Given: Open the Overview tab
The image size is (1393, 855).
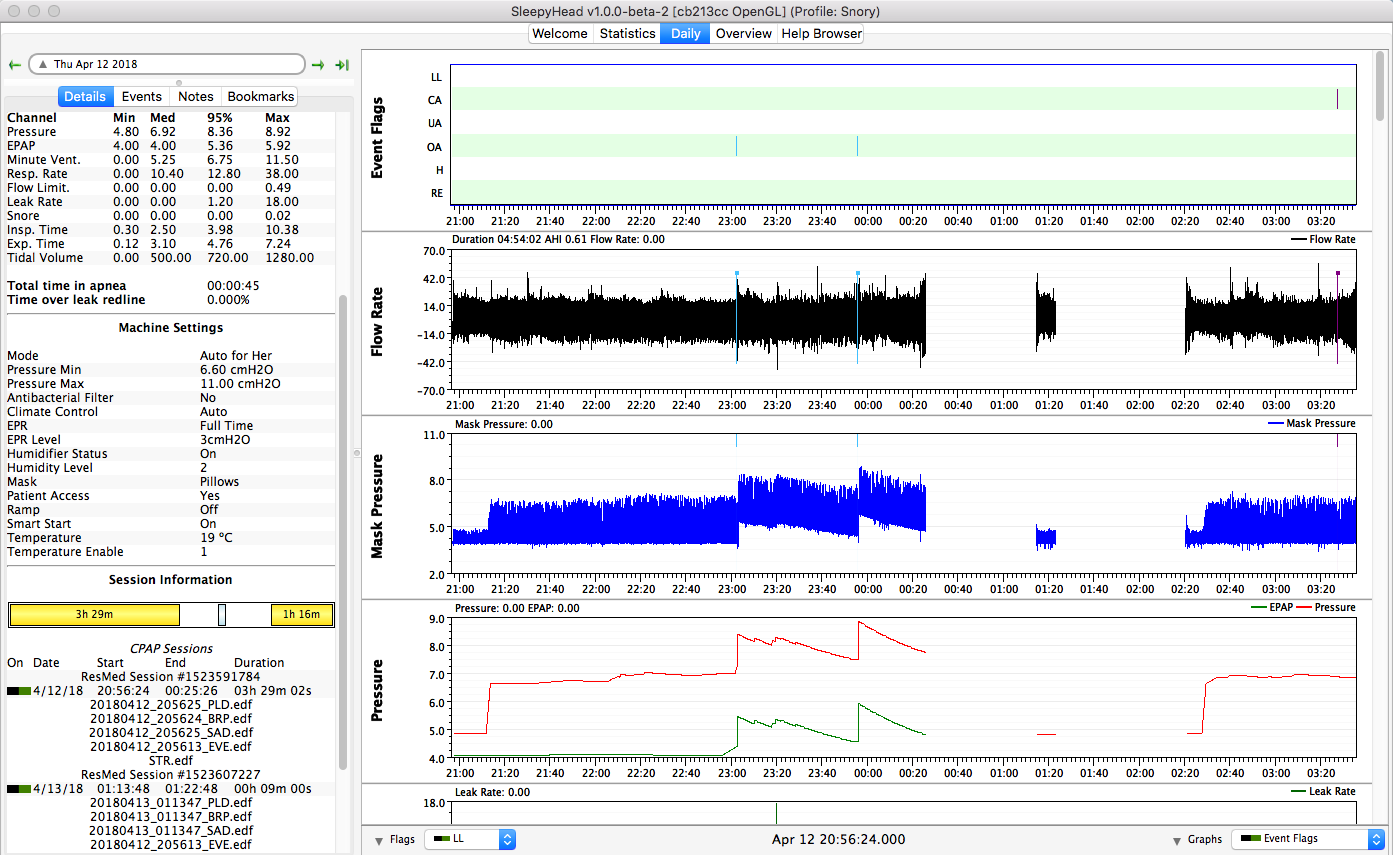Looking at the screenshot, I should coord(744,33).
